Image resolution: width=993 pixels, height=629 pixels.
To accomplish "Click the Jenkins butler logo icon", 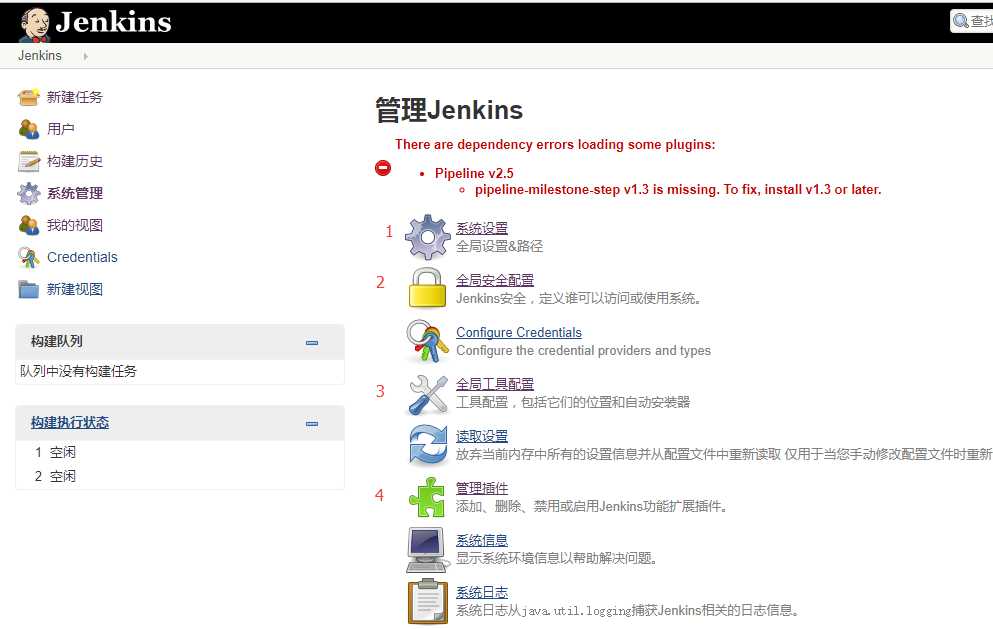I will coord(34,24).
